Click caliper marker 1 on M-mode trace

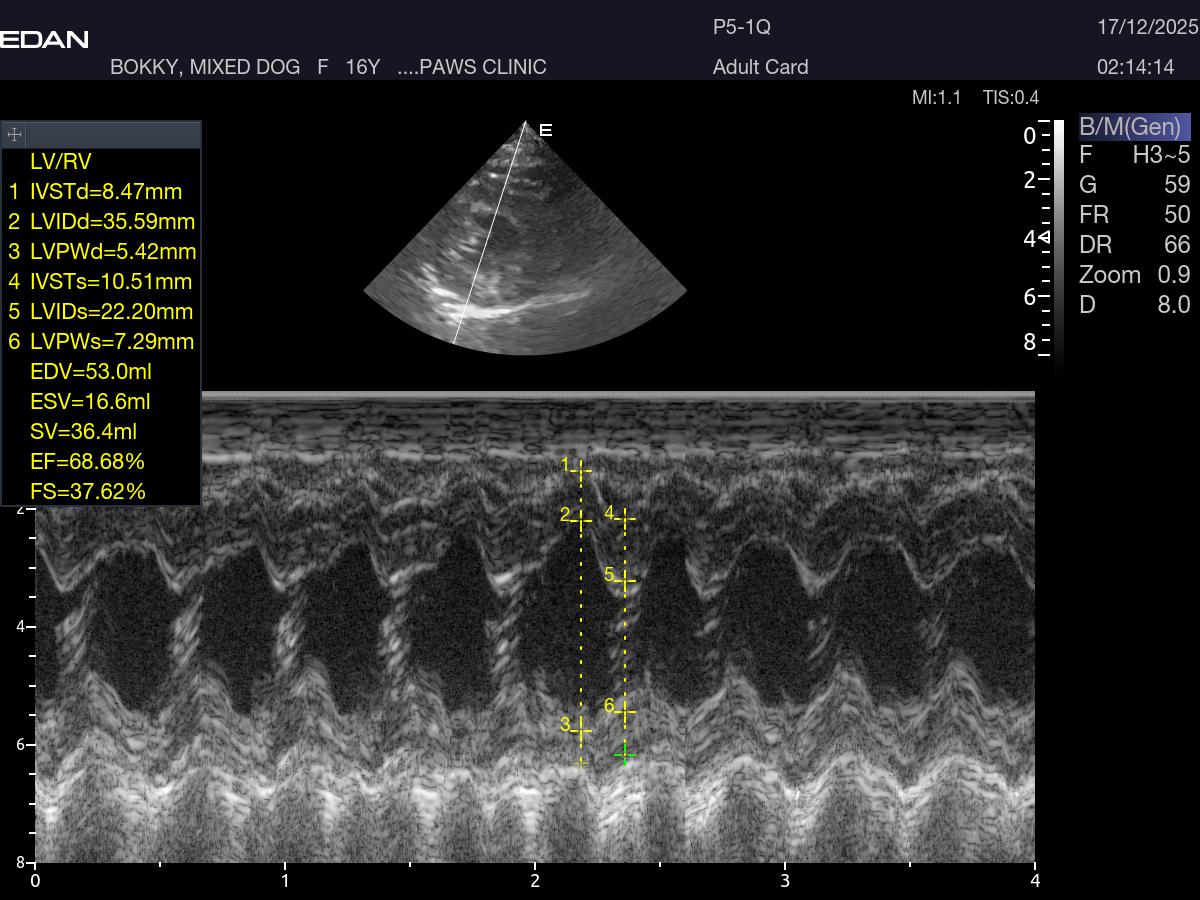click(x=581, y=469)
